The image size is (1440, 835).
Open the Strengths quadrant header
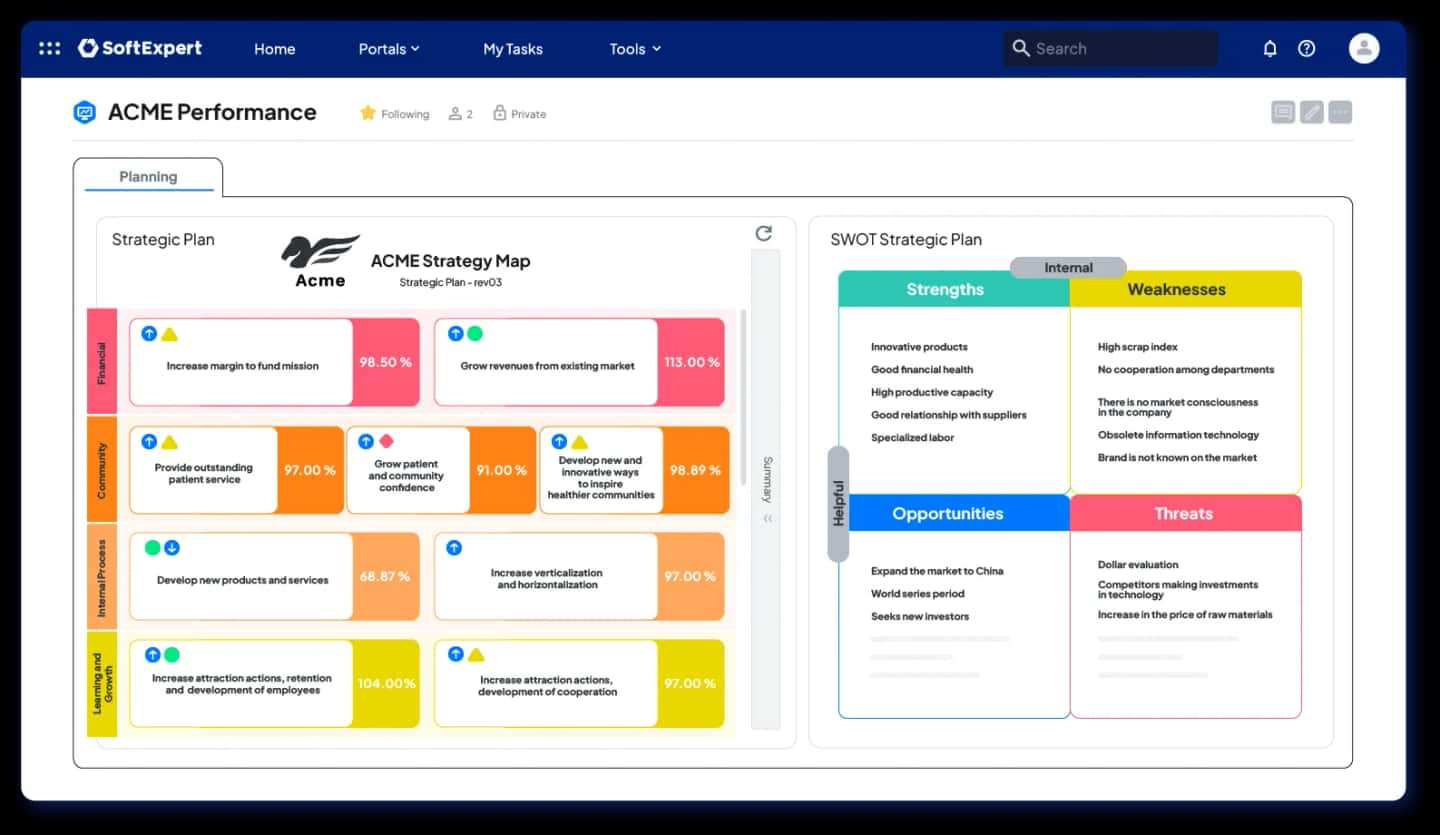pos(954,289)
